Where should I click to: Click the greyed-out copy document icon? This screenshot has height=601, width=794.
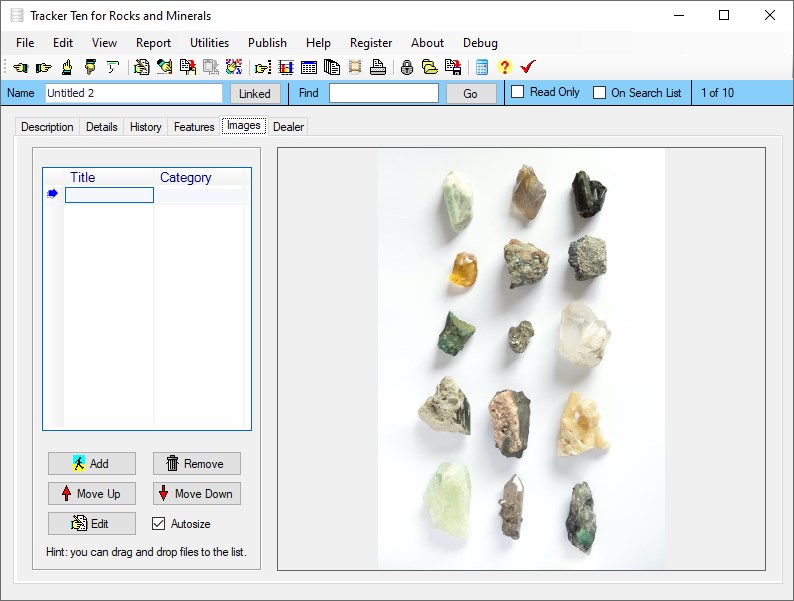[211, 67]
